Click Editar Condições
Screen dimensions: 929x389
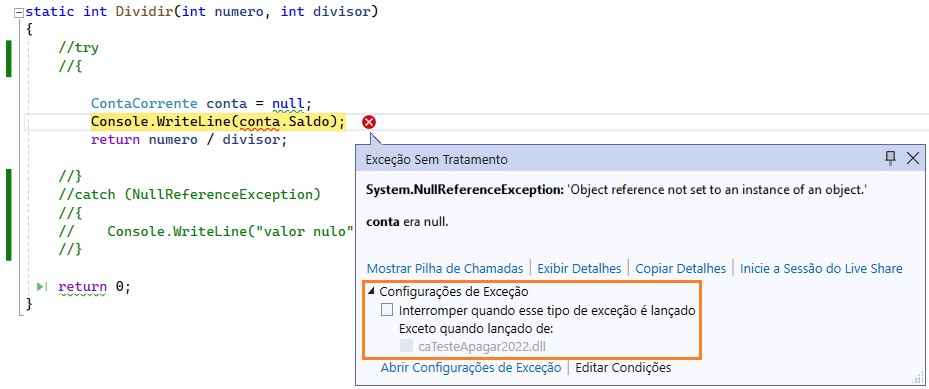623,367
